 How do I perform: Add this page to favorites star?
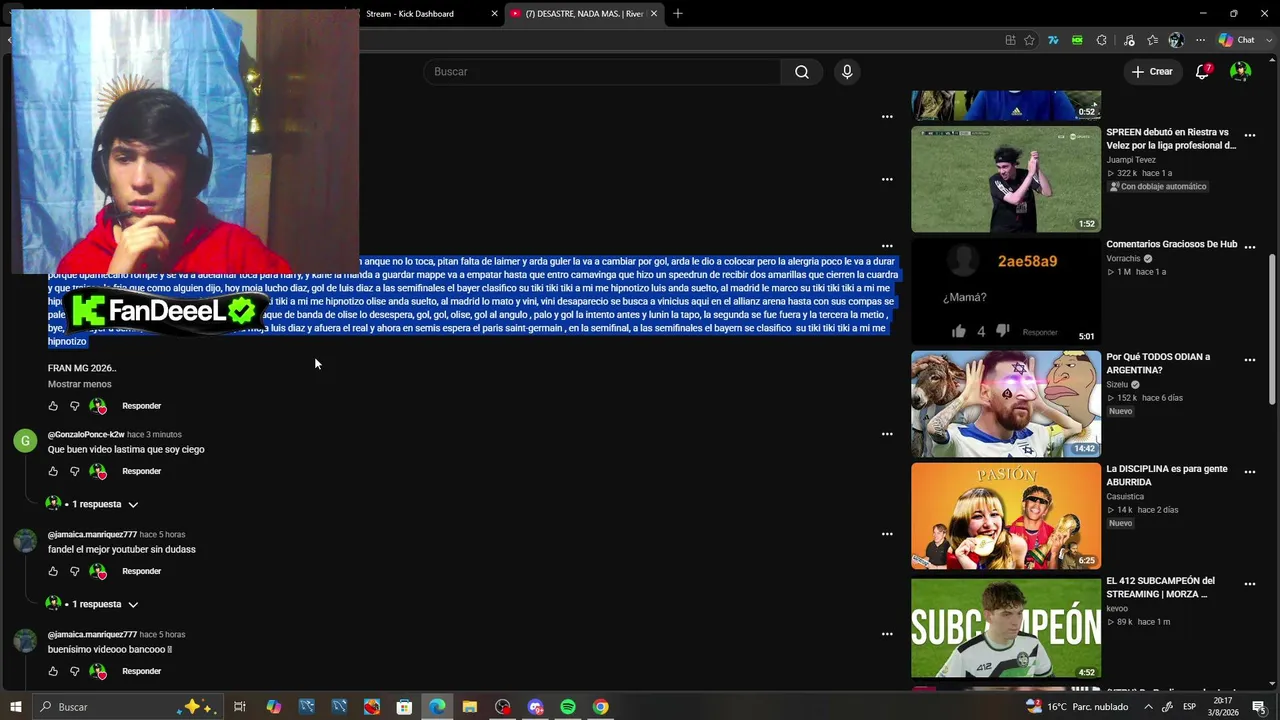tap(1029, 40)
